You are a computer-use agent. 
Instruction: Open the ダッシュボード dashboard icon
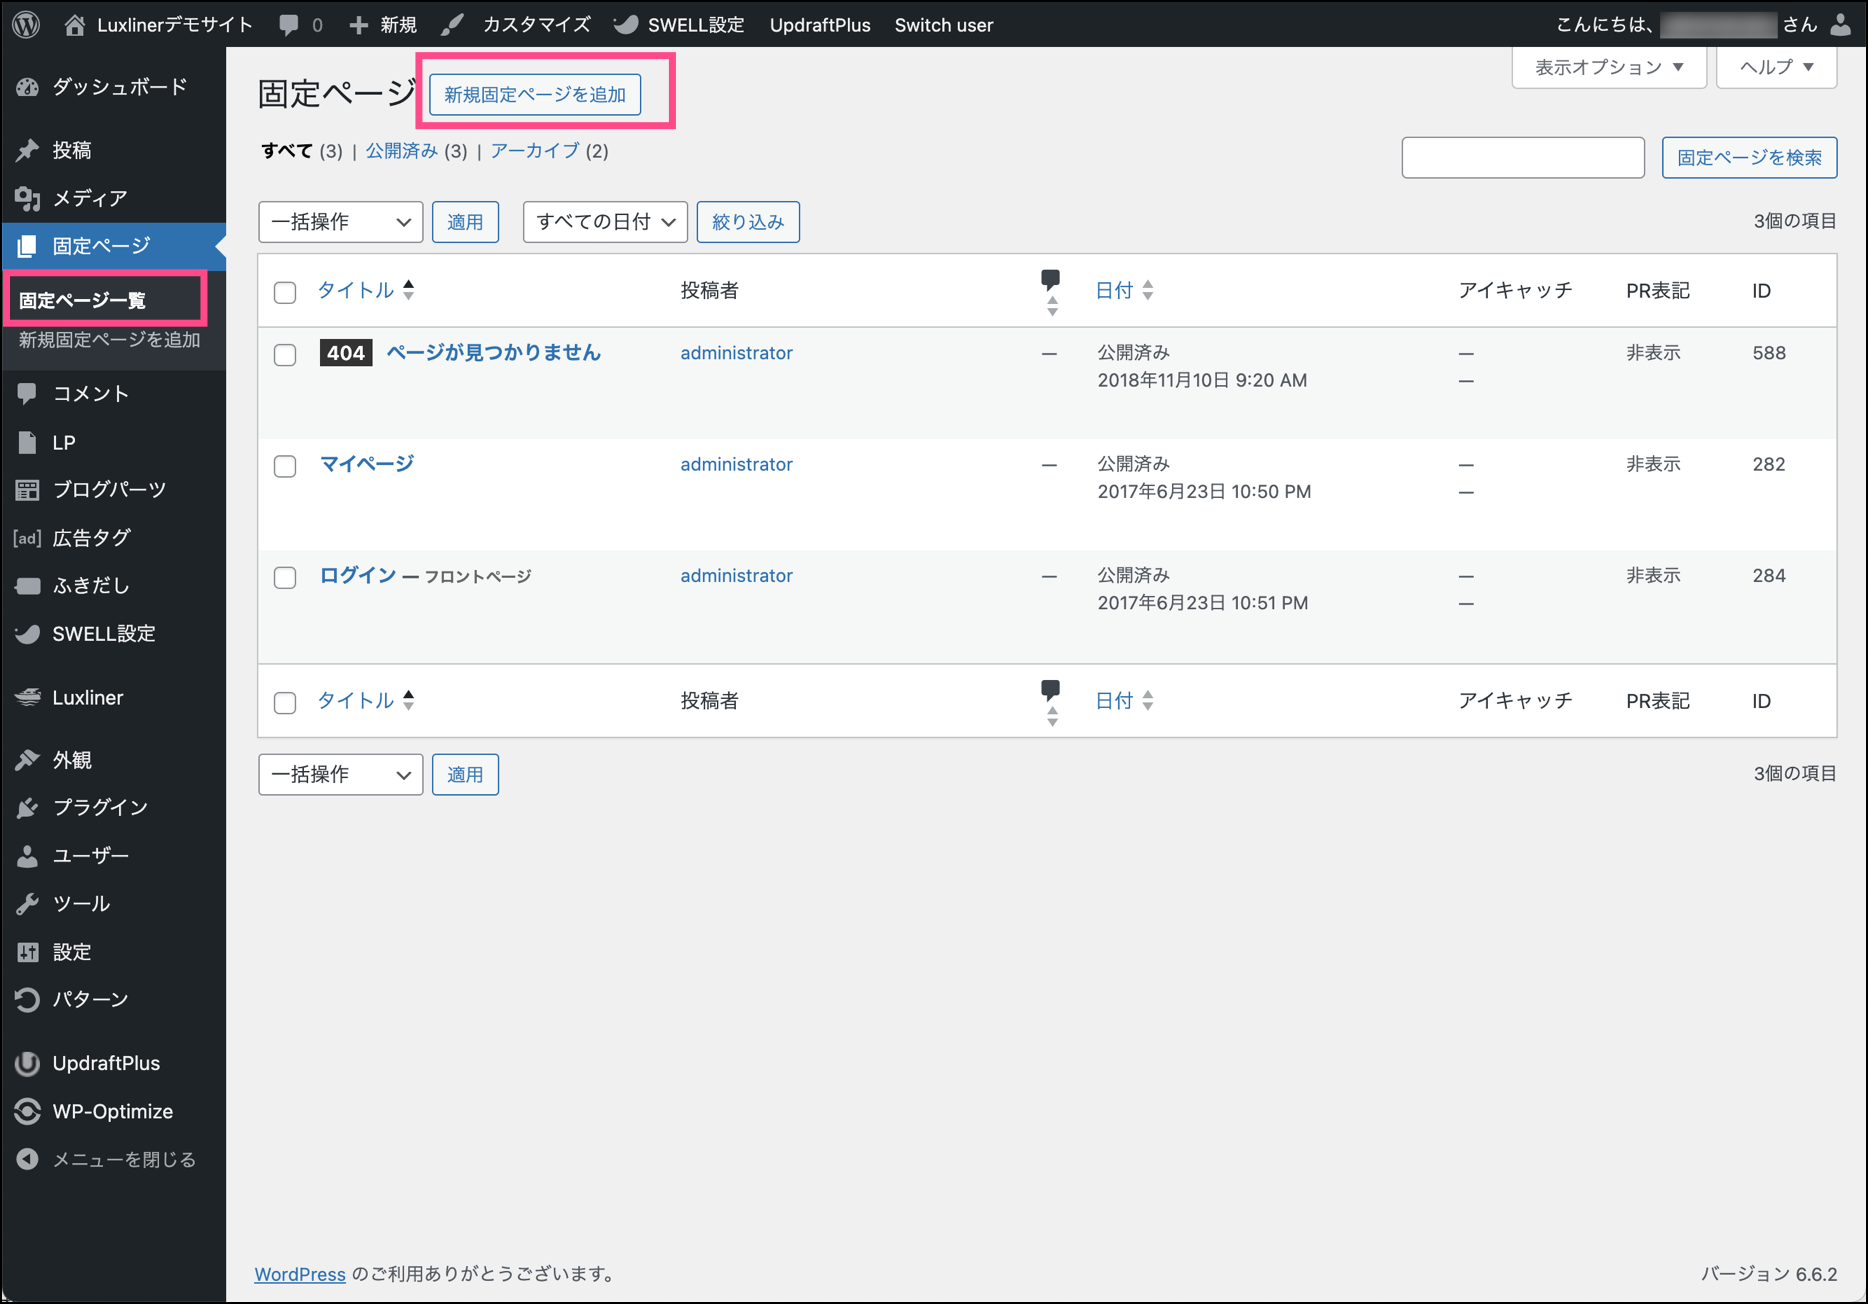coord(27,88)
